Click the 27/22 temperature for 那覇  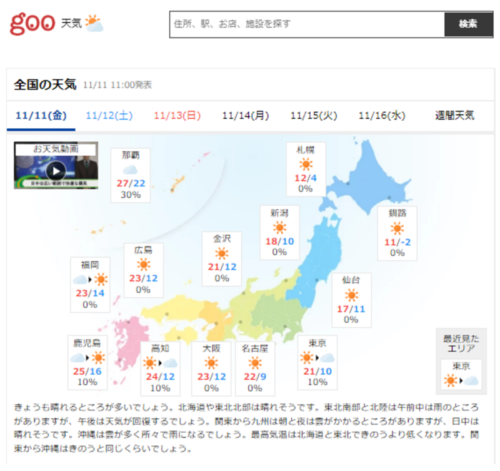point(131,183)
